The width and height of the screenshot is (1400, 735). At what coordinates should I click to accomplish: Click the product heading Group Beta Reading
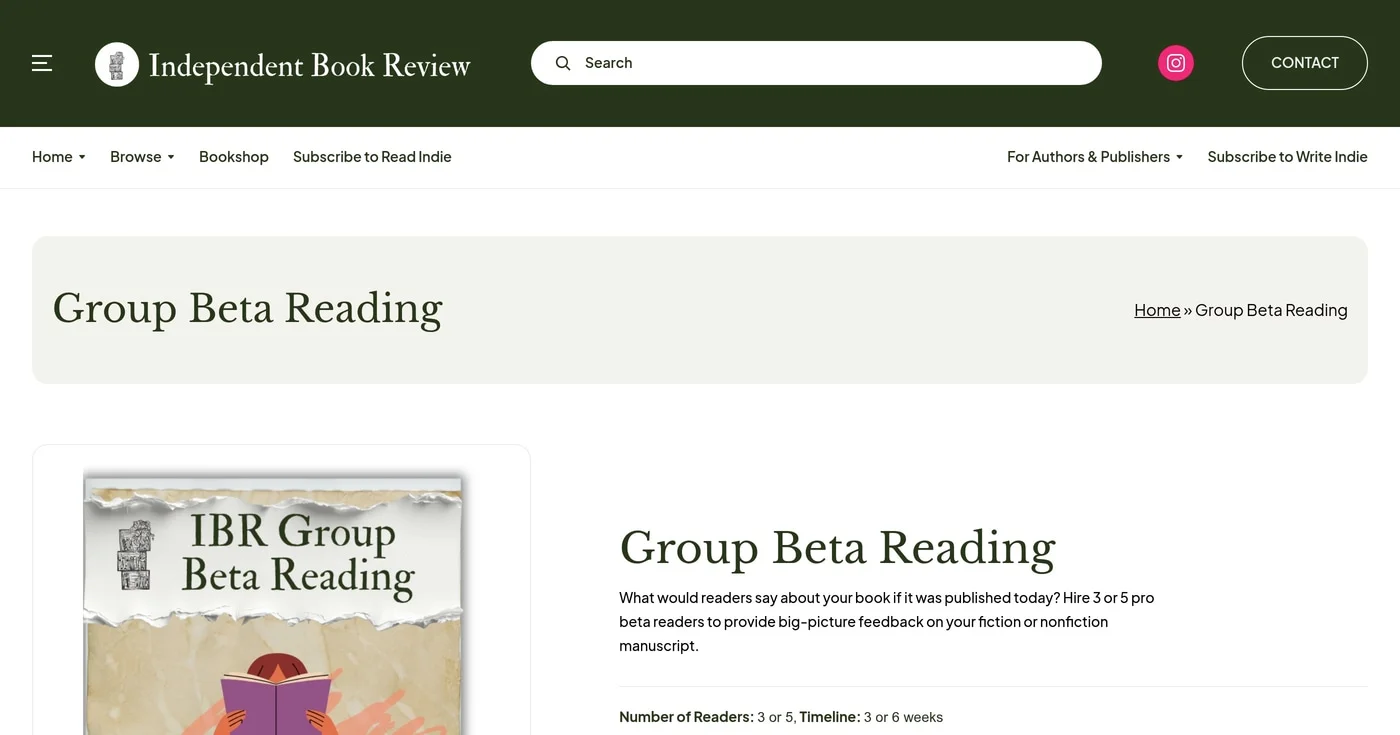coord(838,548)
